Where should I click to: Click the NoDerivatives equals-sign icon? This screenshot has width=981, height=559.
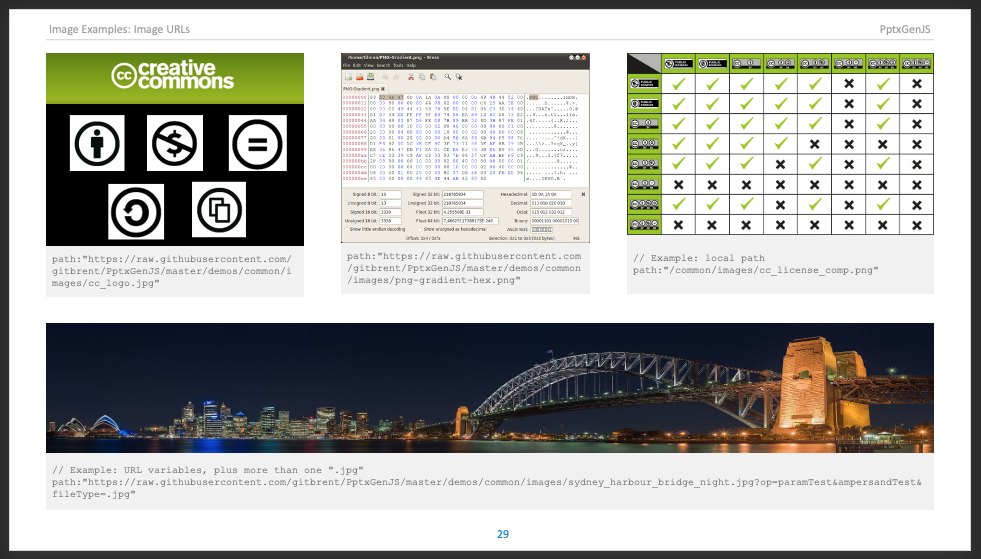[x=257, y=143]
